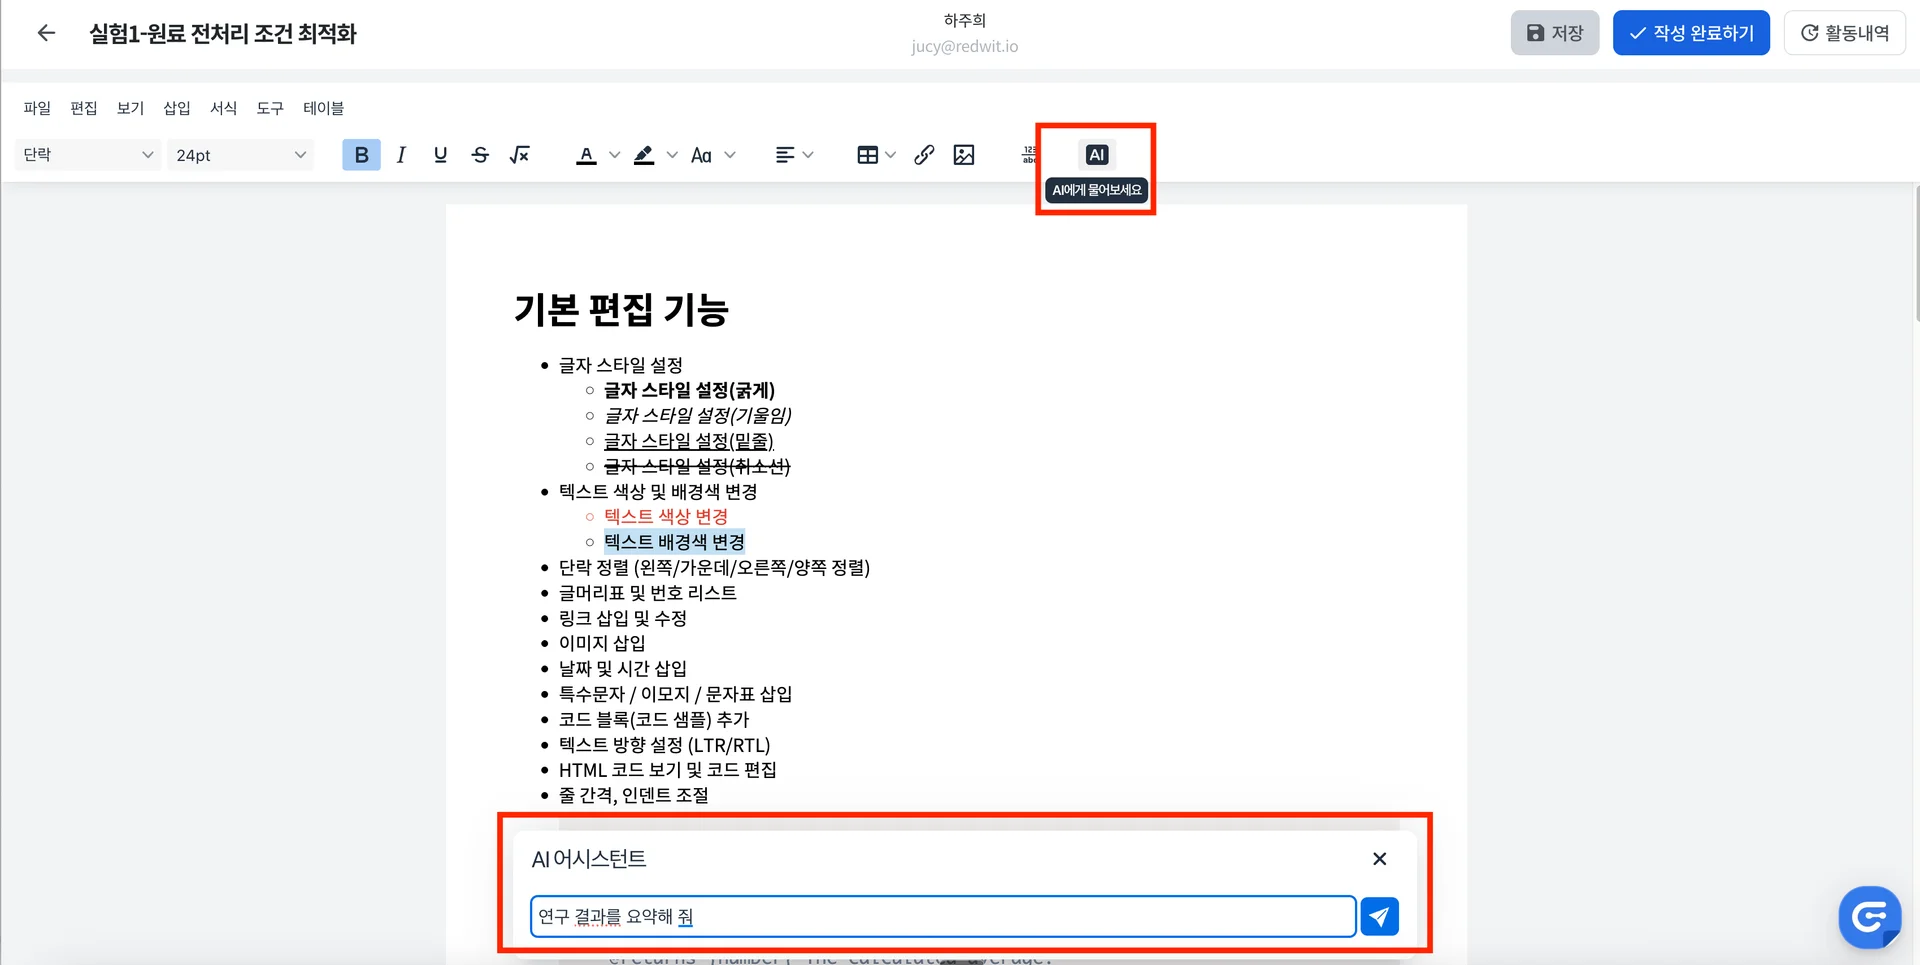Image resolution: width=1920 pixels, height=965 pixels.
Task: Open the AI assistant with the AI icon
Action: click(1096, 155)
